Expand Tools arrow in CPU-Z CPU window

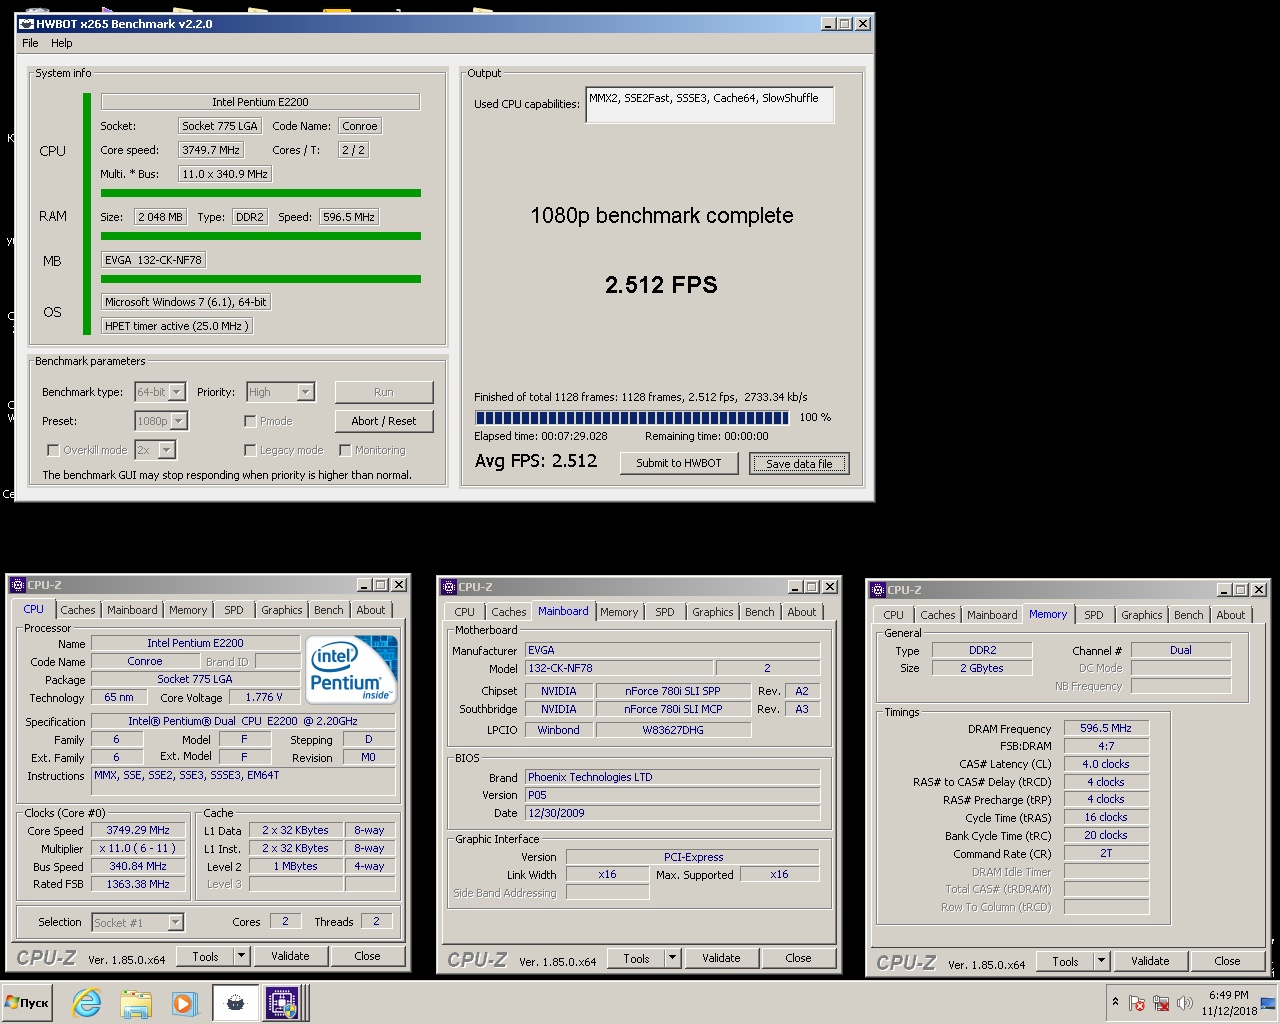(x=241, y=956)
